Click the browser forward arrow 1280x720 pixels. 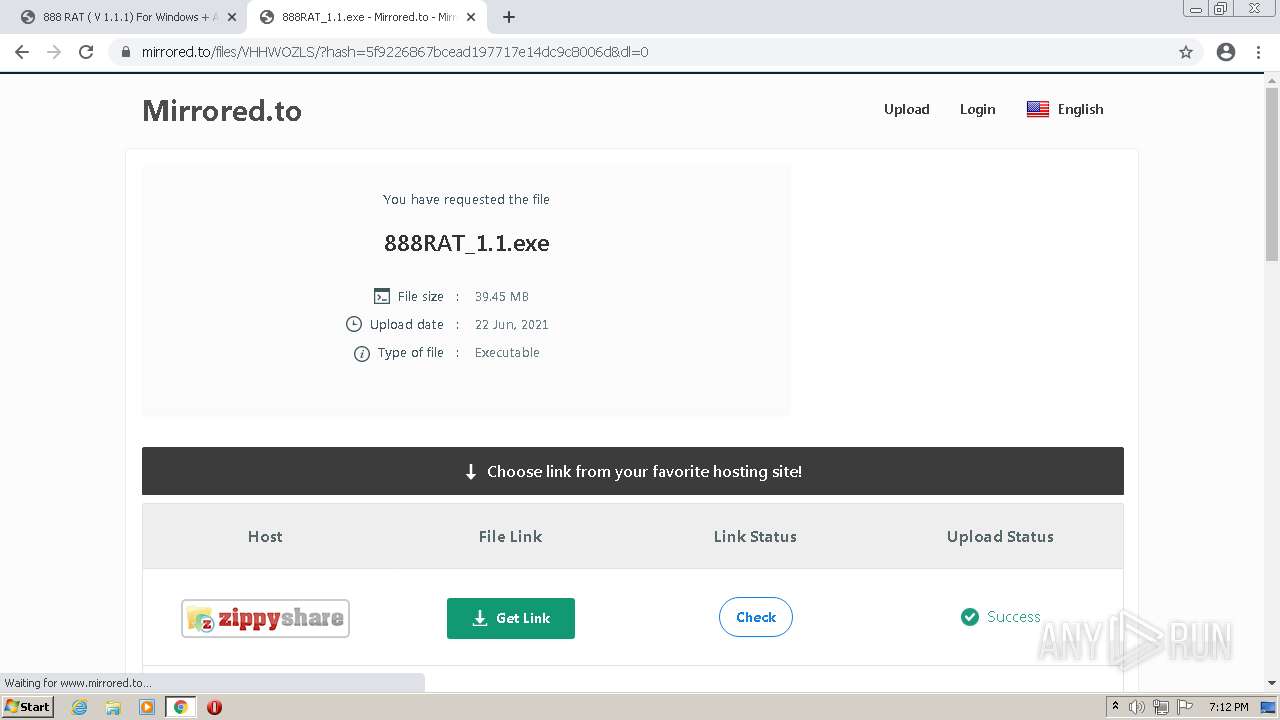point(54,52)
